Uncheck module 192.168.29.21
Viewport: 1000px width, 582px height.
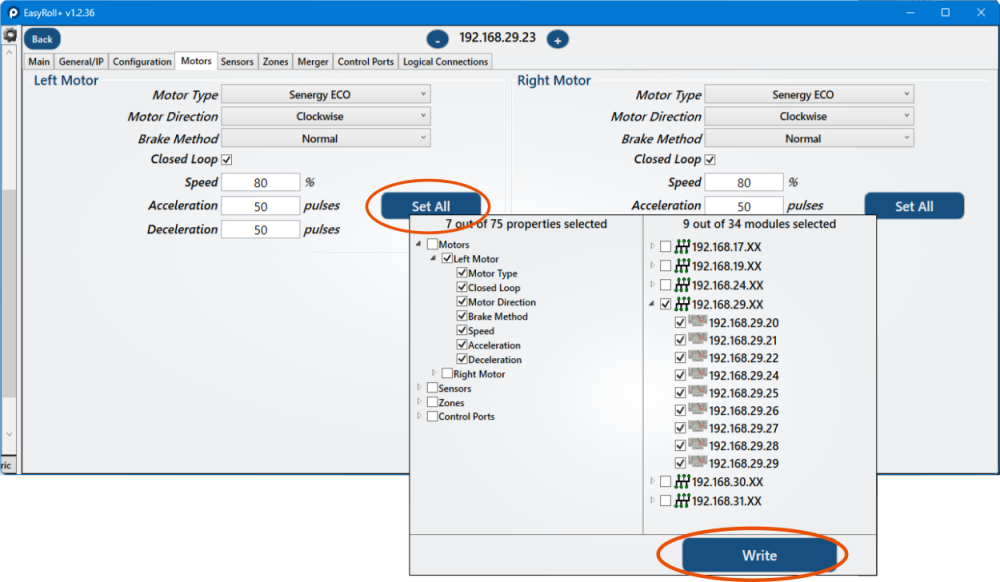point(680,340)
